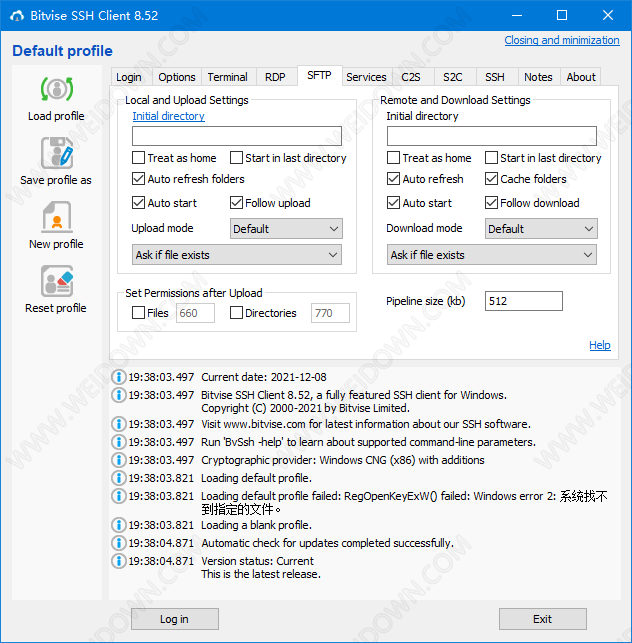Click the Save profile as icon
The height and width of the screenshot is (643, 632).
click(57, 153)
